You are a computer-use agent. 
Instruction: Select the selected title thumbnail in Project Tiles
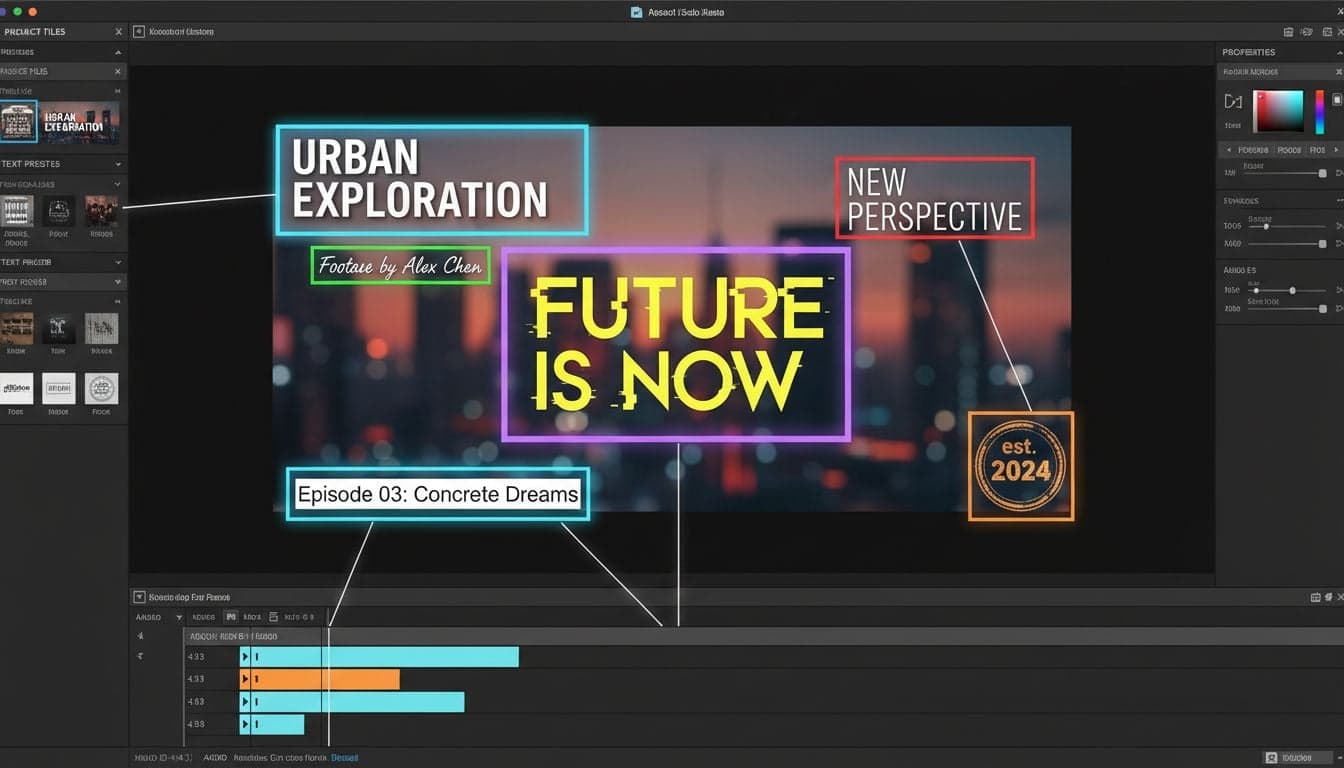pyautogui.click(x=18, y=120)
